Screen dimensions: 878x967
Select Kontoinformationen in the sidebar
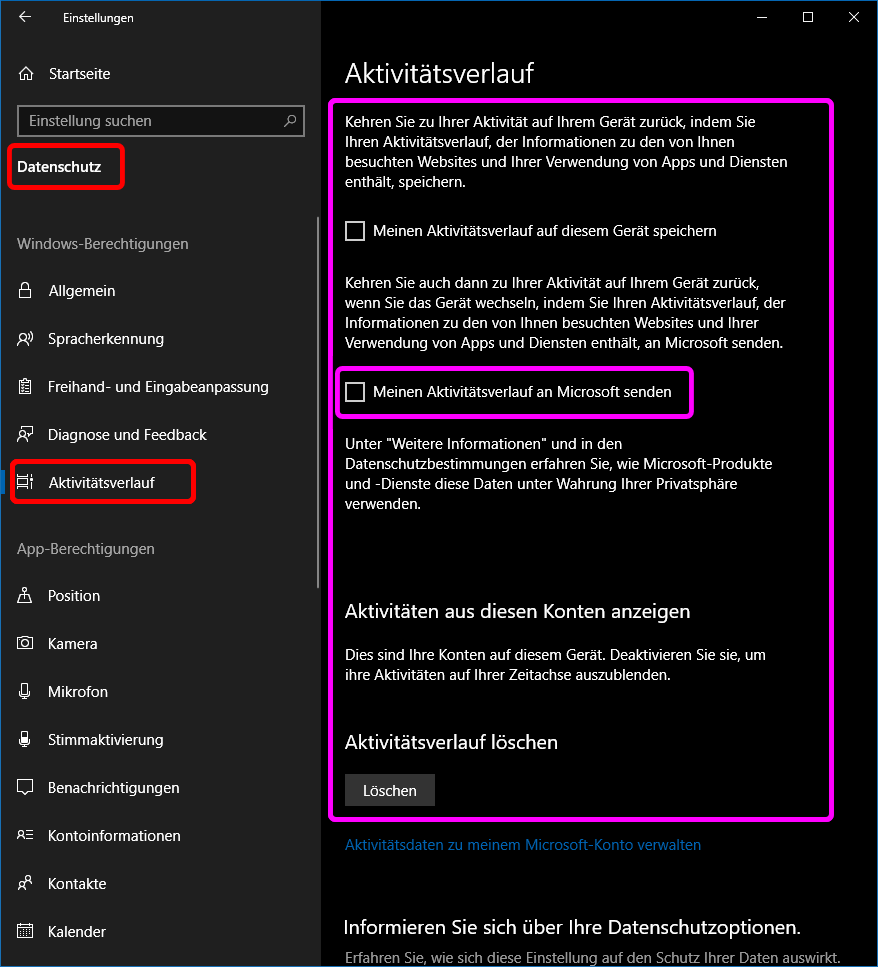click(x=114, y=836)
